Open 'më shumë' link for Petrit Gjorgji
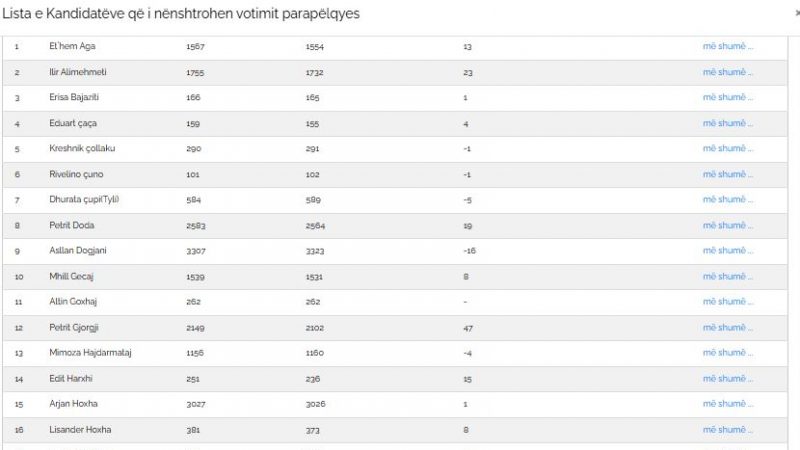The image size is (800, 450). tap(728, 328)
